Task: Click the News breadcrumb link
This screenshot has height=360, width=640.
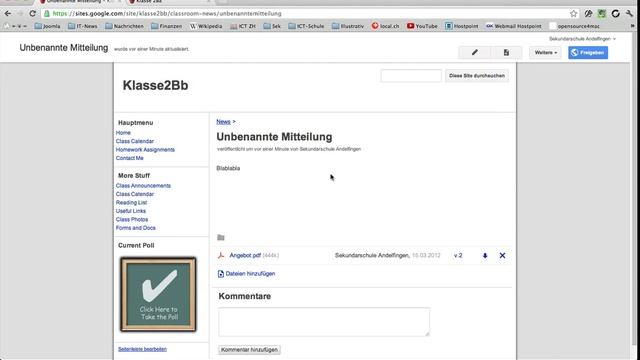Action: (223, 122)
